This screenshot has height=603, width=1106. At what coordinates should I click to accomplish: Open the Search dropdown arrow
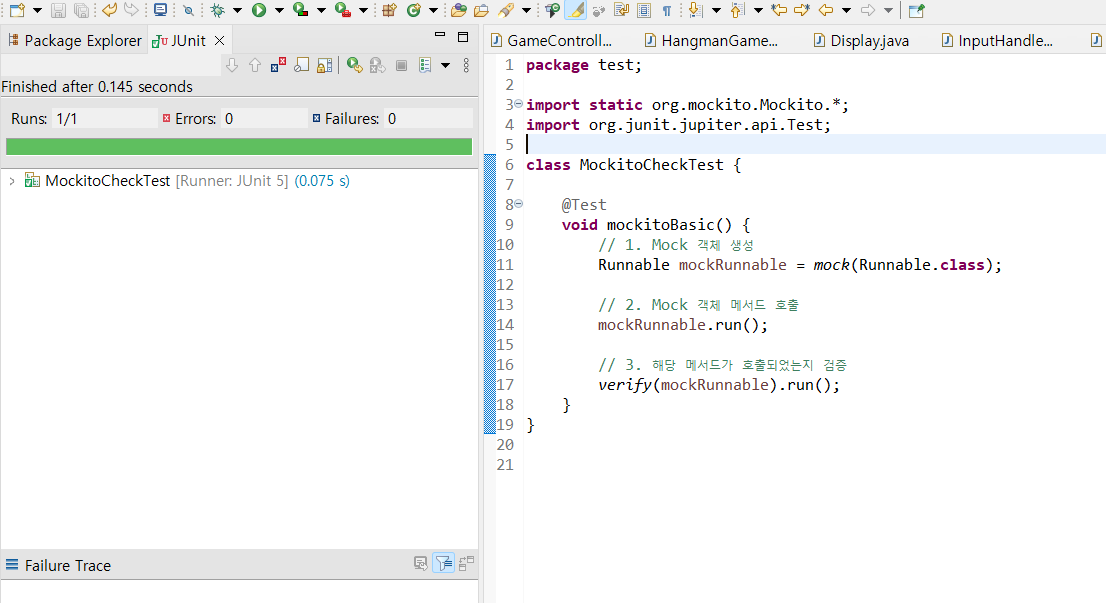526,11
